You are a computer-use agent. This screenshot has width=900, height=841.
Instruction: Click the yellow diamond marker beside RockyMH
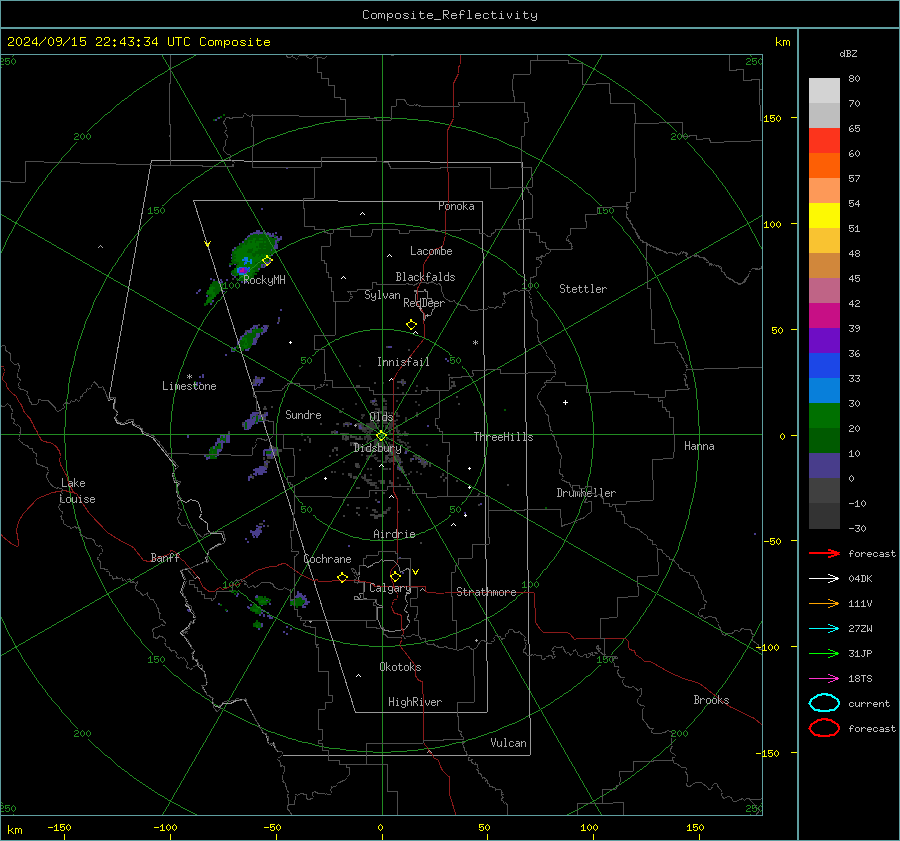[267, 261]
